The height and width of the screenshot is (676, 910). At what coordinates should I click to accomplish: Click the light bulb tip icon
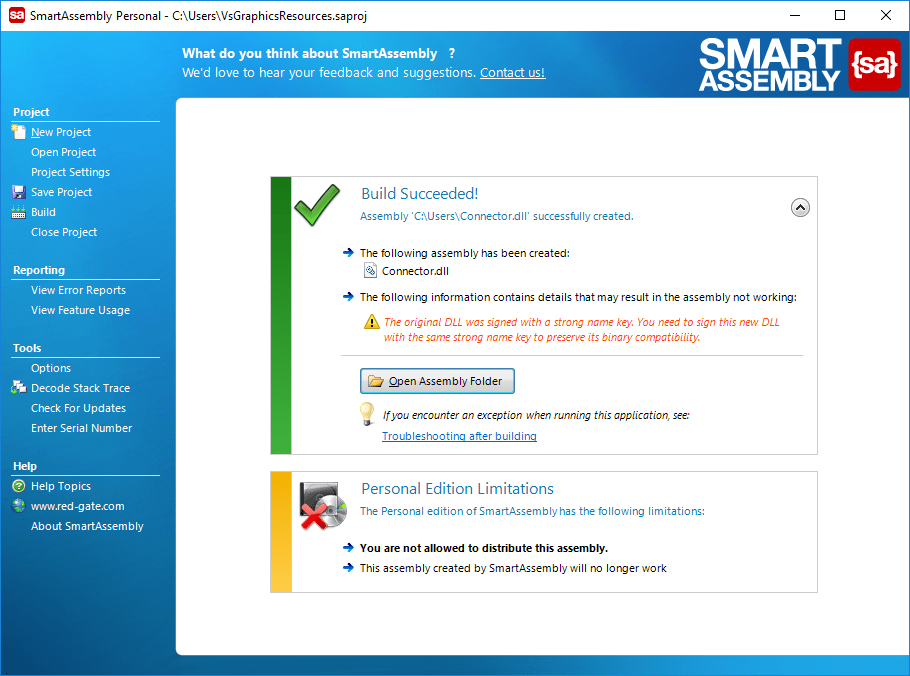[367, 414]
